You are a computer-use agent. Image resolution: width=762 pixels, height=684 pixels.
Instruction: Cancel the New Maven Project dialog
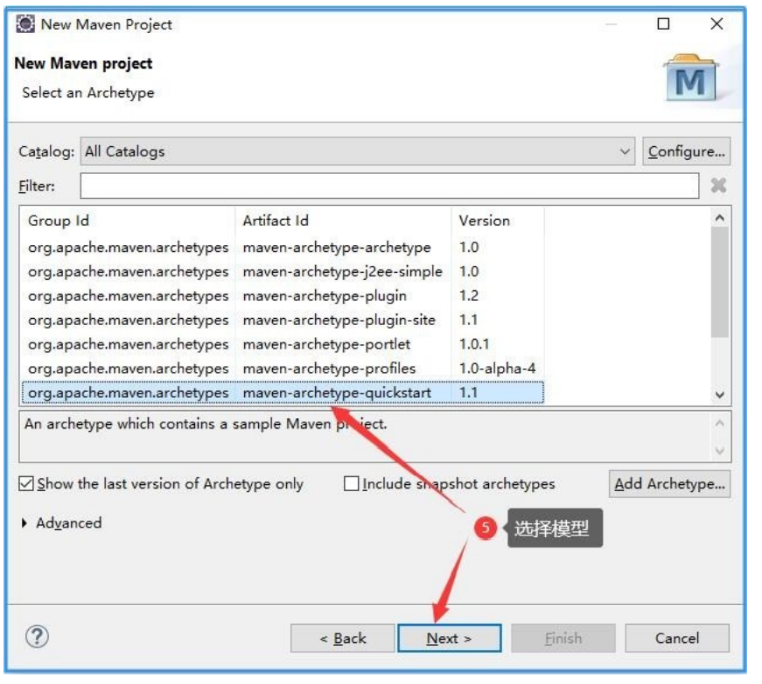(x=677, y=638)
